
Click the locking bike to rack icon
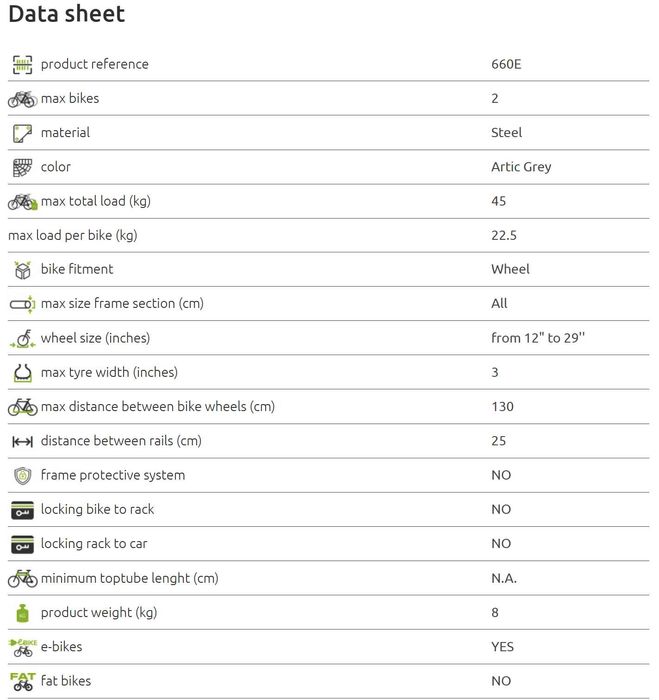click(x=22, y=510)
